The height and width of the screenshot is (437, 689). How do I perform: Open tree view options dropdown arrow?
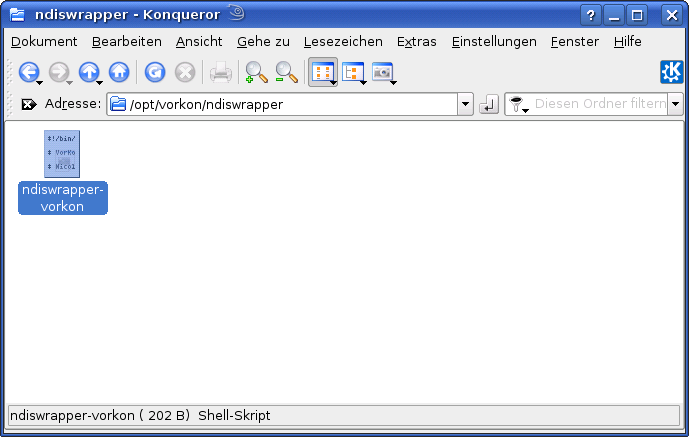tap(364, 83)
